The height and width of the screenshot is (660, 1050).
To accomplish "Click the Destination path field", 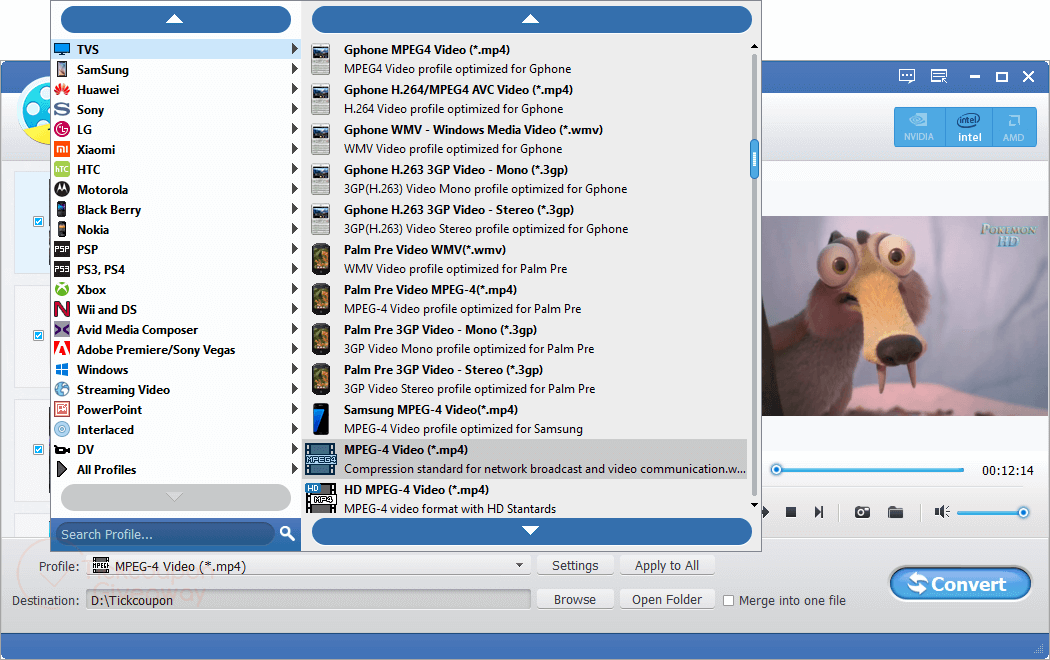I will (x=308, y=600).
